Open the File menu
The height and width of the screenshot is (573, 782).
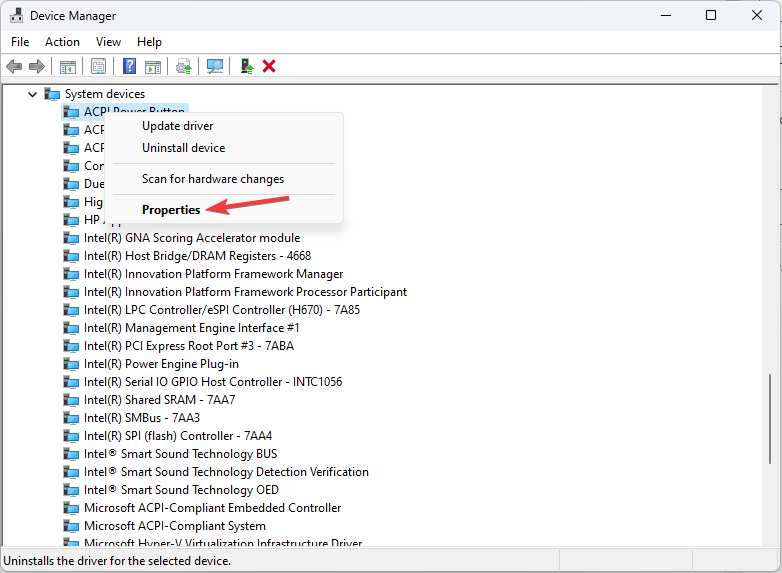tap(20, 42)
